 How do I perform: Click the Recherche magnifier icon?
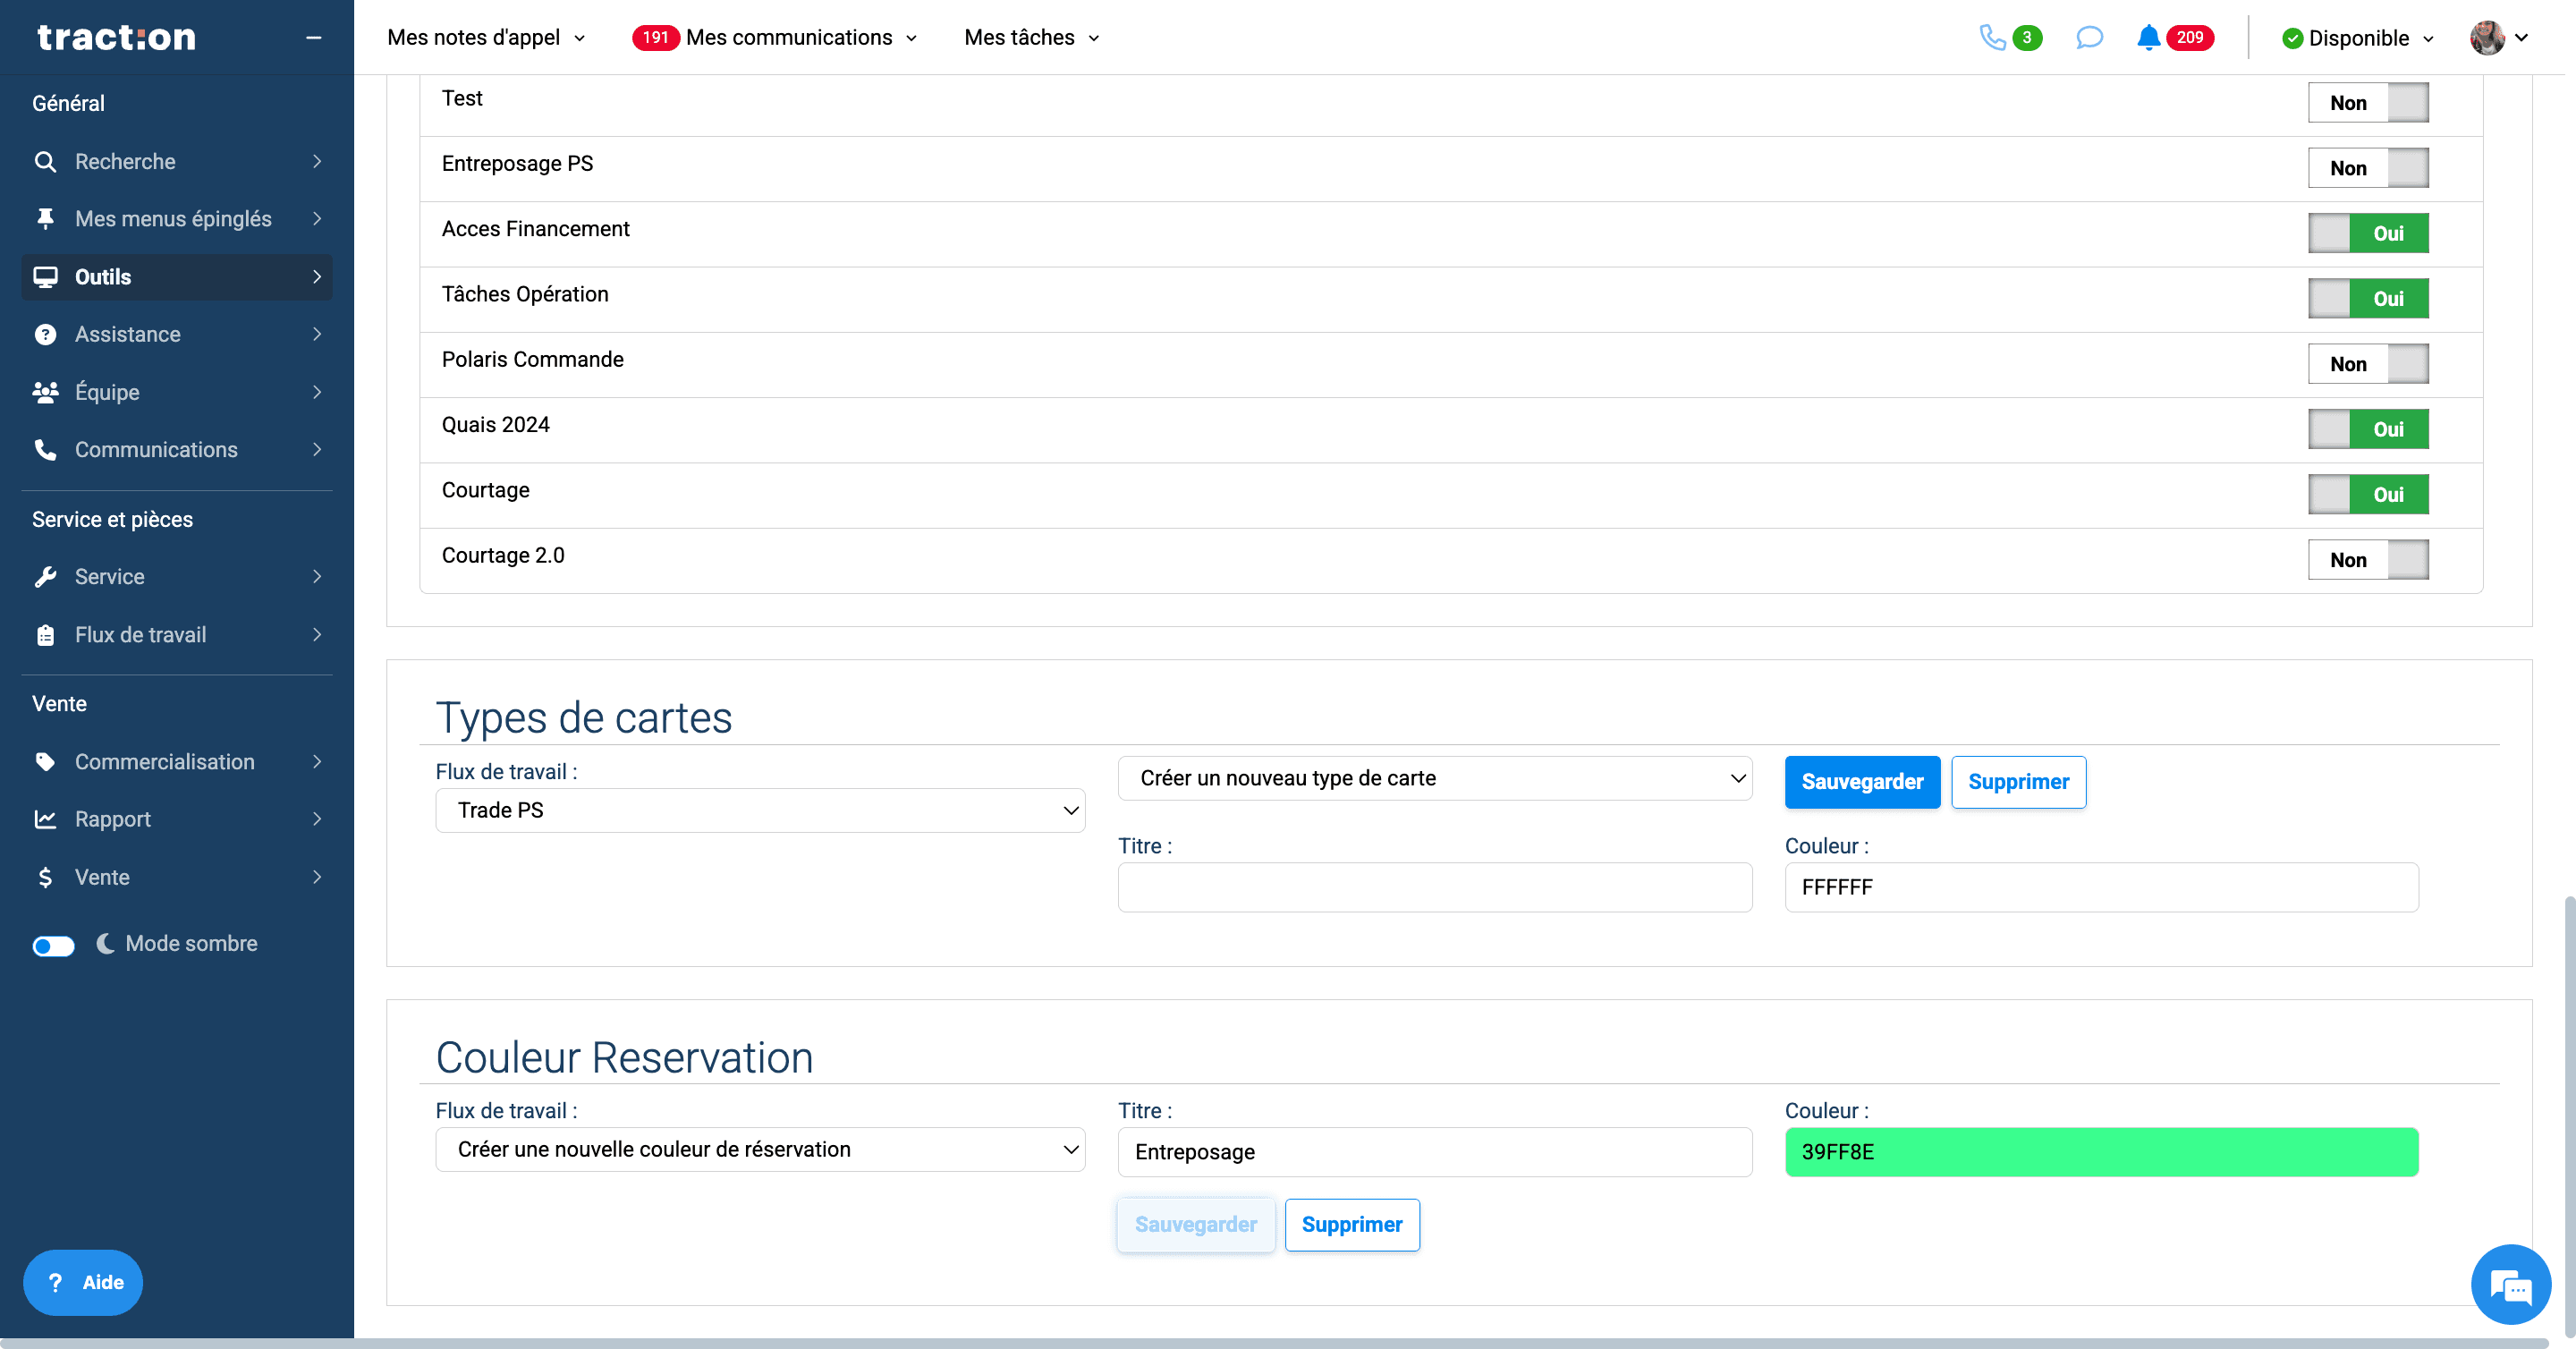45,162
